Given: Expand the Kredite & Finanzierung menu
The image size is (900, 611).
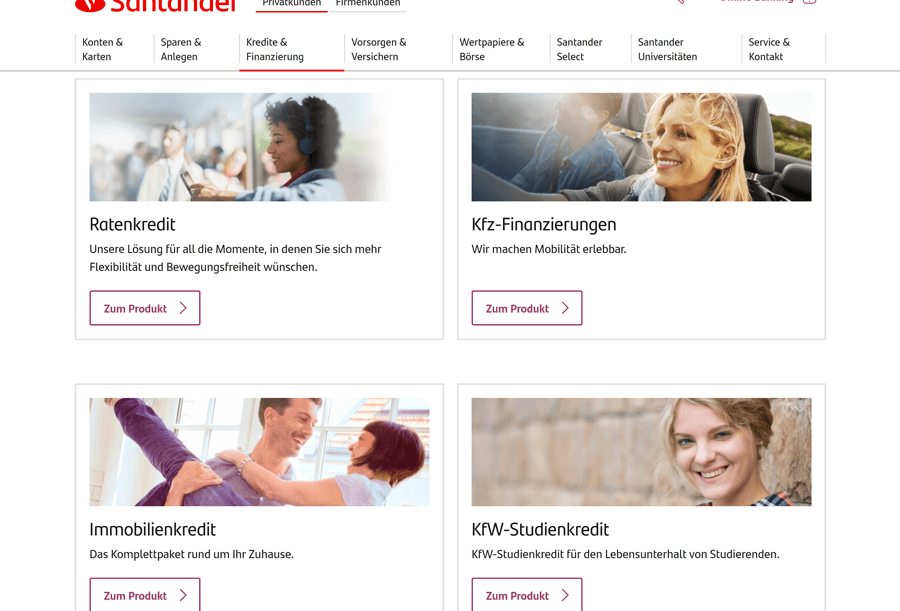Looking at the screenshot, I should [x=275, y=49].
